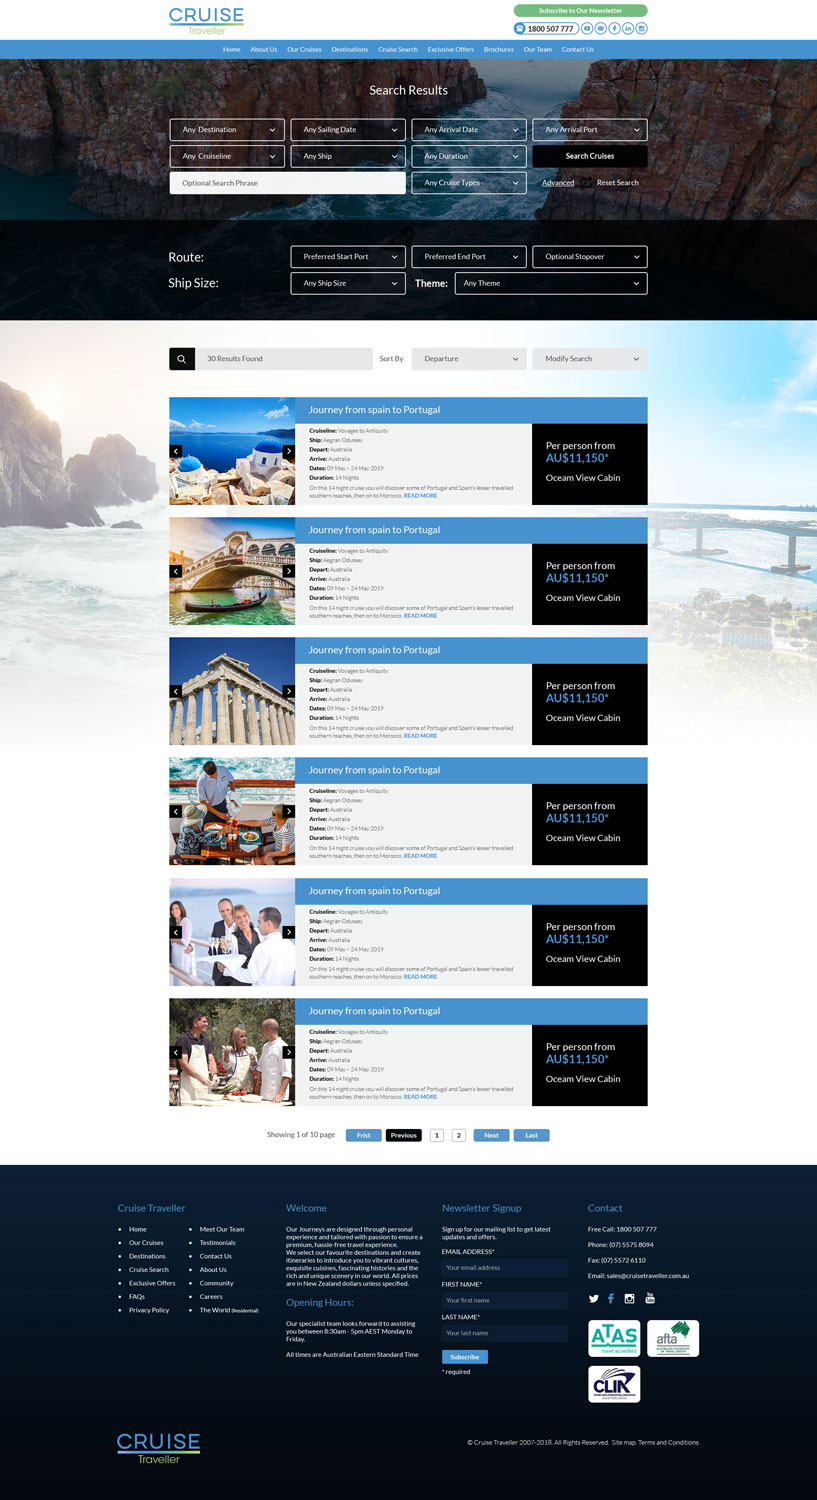This screenshot has height=1500, width=817.
Task: Open the Optional Stopover dropdown
Action: pyautogui.click(x=590, y=256)
